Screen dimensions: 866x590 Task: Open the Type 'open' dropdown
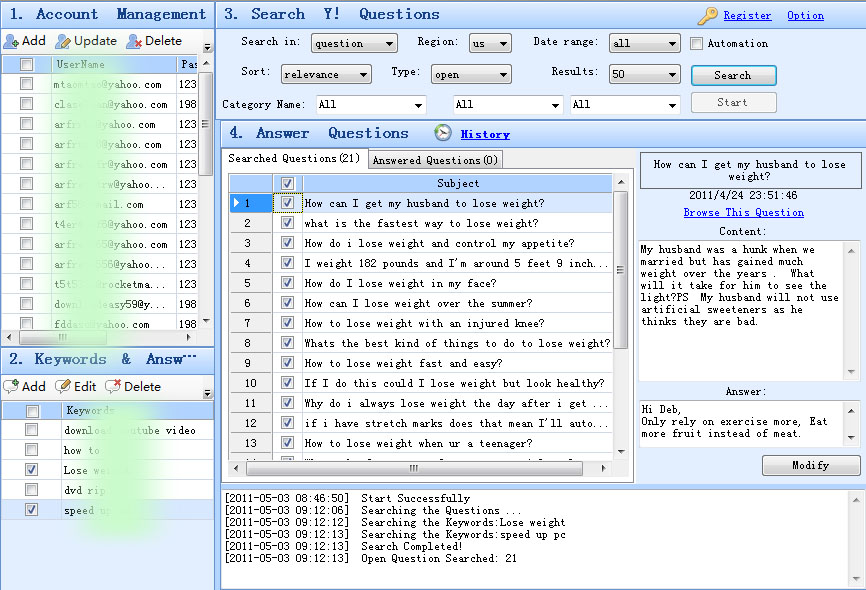471,74
